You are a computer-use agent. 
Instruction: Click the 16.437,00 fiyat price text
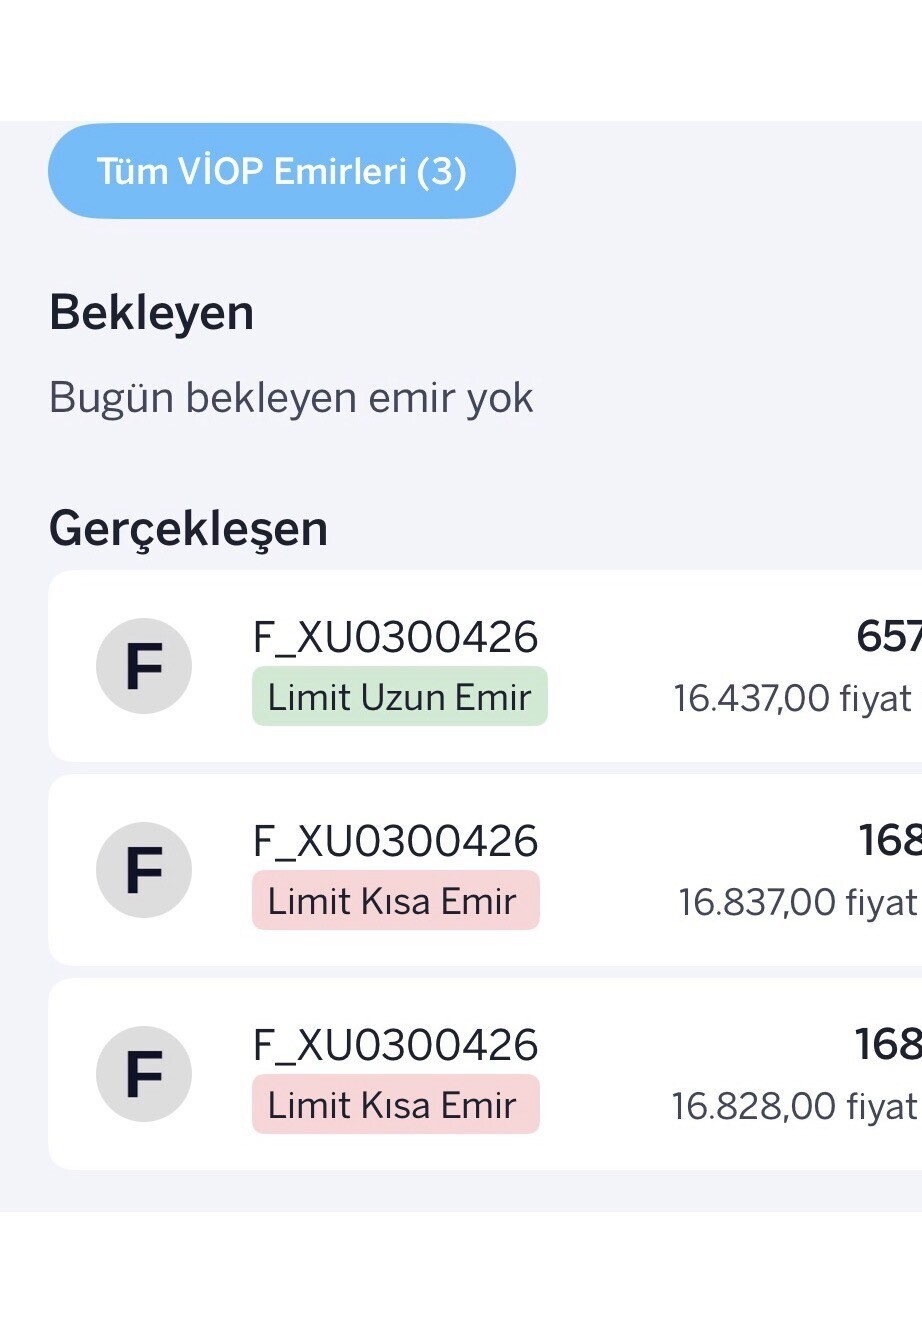click(792, 698)
